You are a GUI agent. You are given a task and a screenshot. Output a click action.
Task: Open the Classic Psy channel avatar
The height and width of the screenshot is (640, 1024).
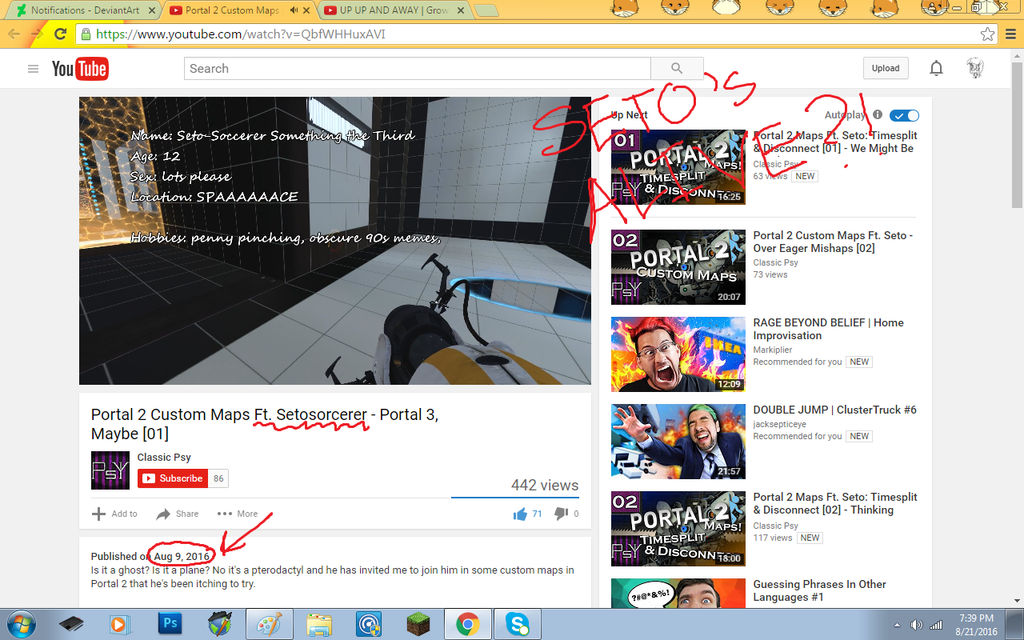click(x=110, y=470)
